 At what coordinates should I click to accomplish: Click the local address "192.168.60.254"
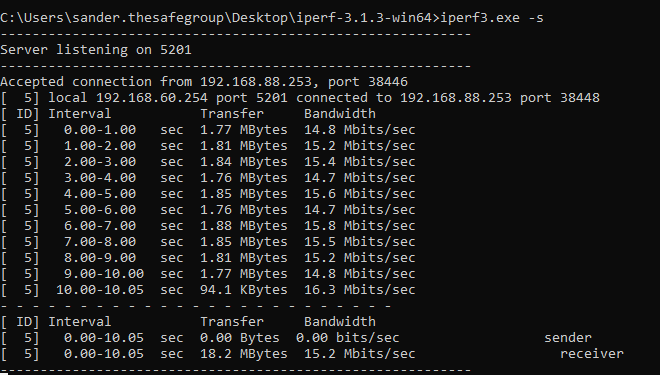(x=152, y=98)
